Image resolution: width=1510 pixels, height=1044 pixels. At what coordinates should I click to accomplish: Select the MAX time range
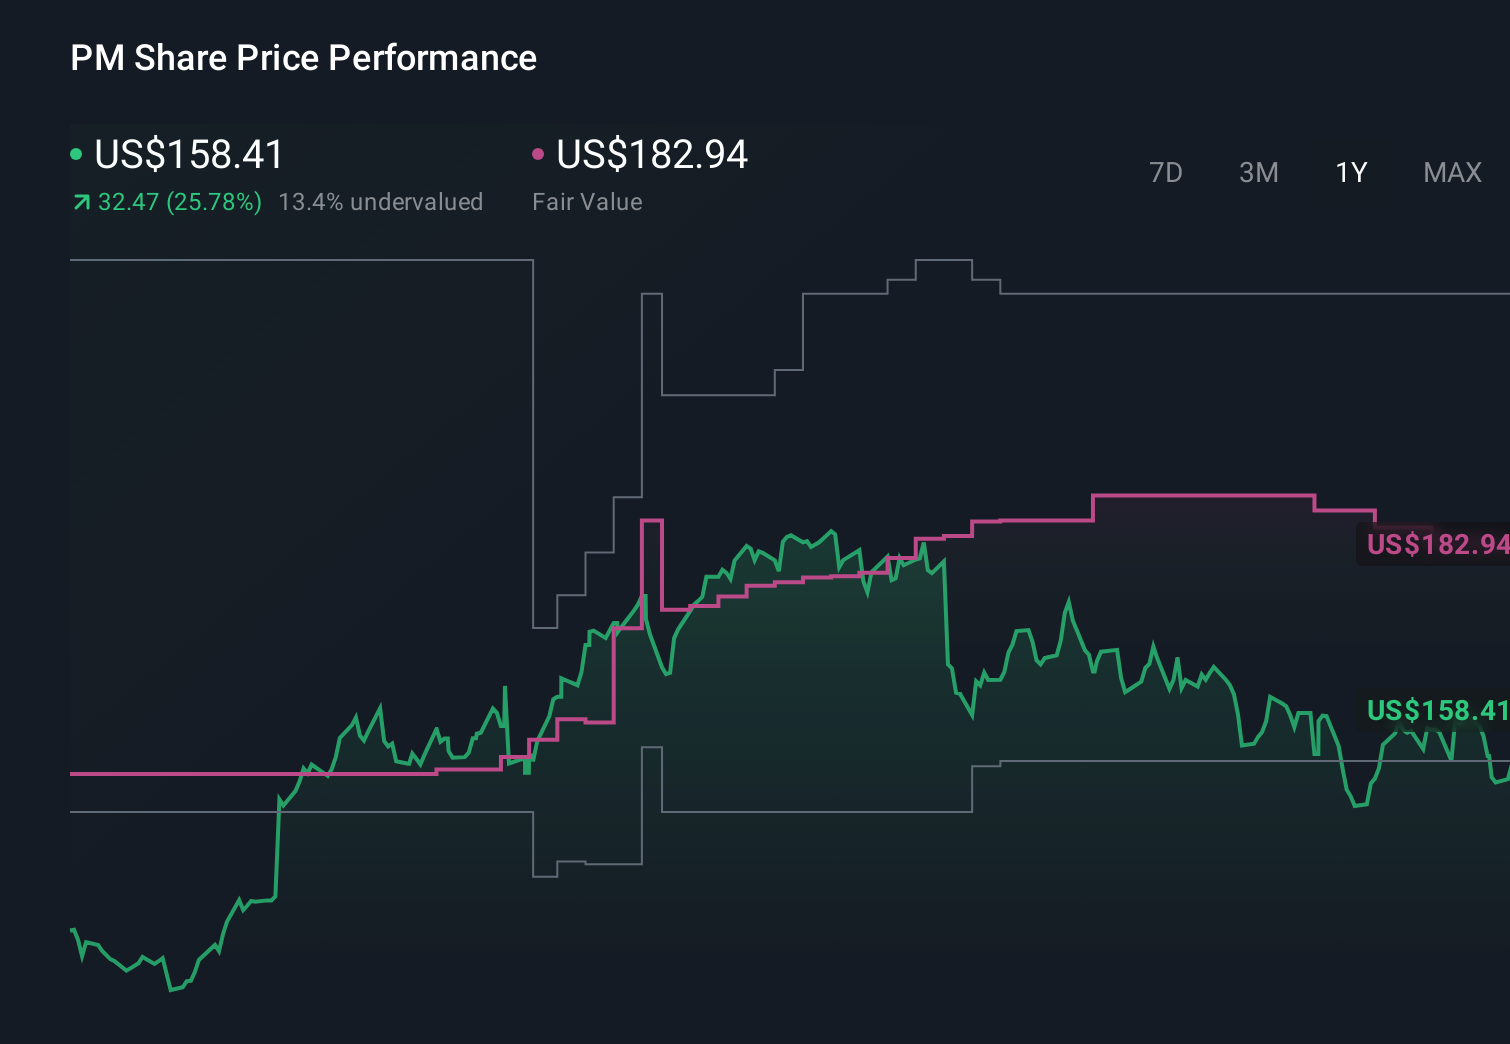pyautogui.click(x=1451, y=172)
